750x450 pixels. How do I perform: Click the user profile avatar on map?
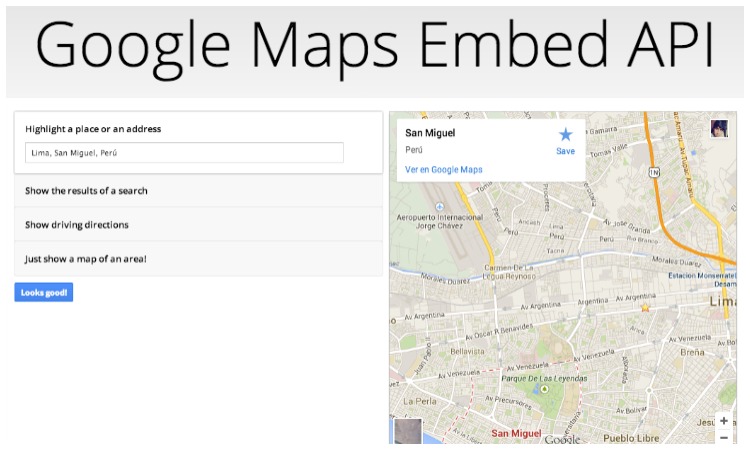click(x=719, y=128)
